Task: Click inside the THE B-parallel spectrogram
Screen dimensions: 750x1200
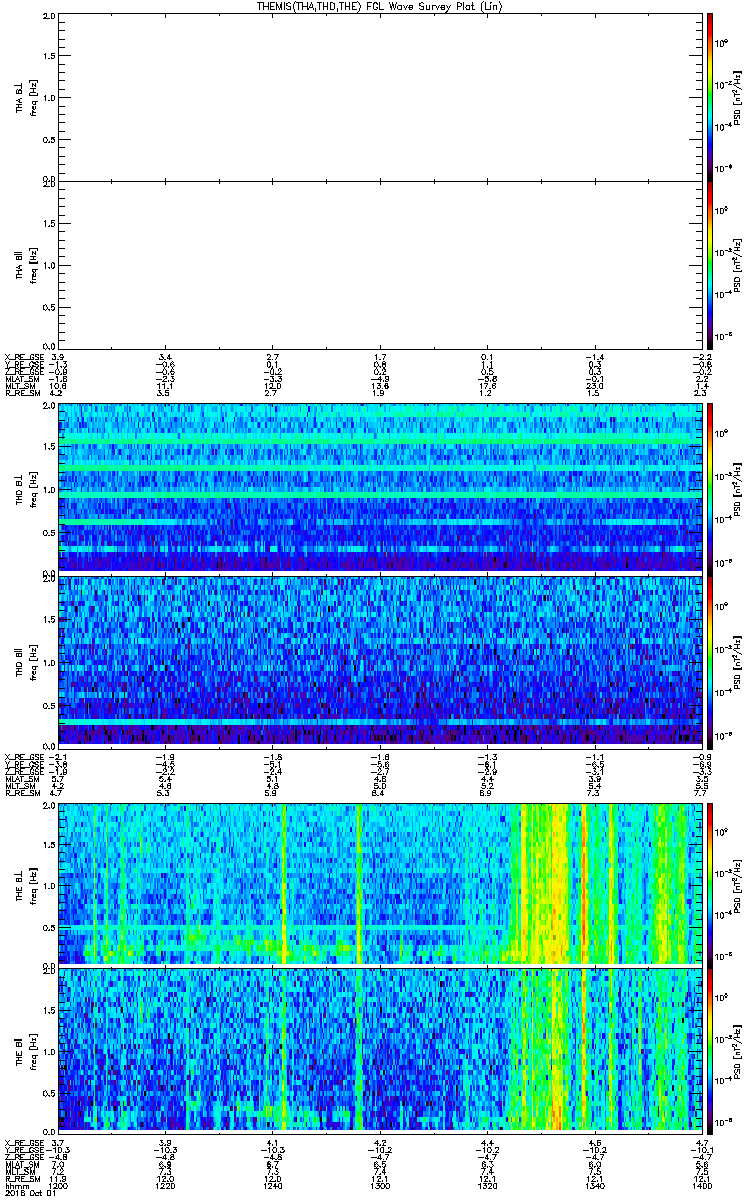Action: pyautogui.click(x=380, y=1049)
